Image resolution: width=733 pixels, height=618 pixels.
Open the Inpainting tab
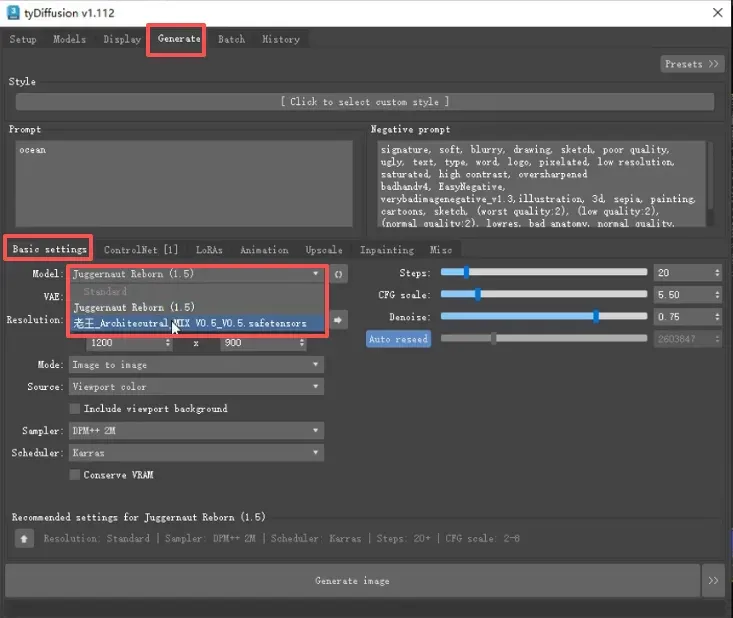click(387, 250)
